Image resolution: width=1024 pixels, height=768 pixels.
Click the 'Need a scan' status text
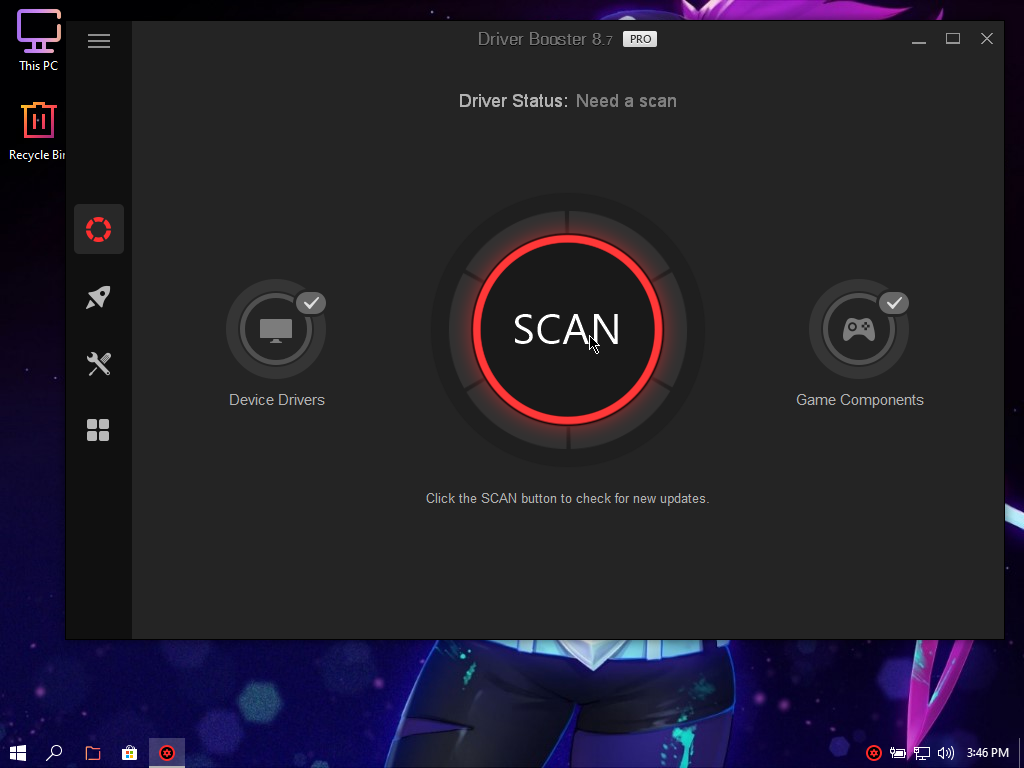coord(626,101)
